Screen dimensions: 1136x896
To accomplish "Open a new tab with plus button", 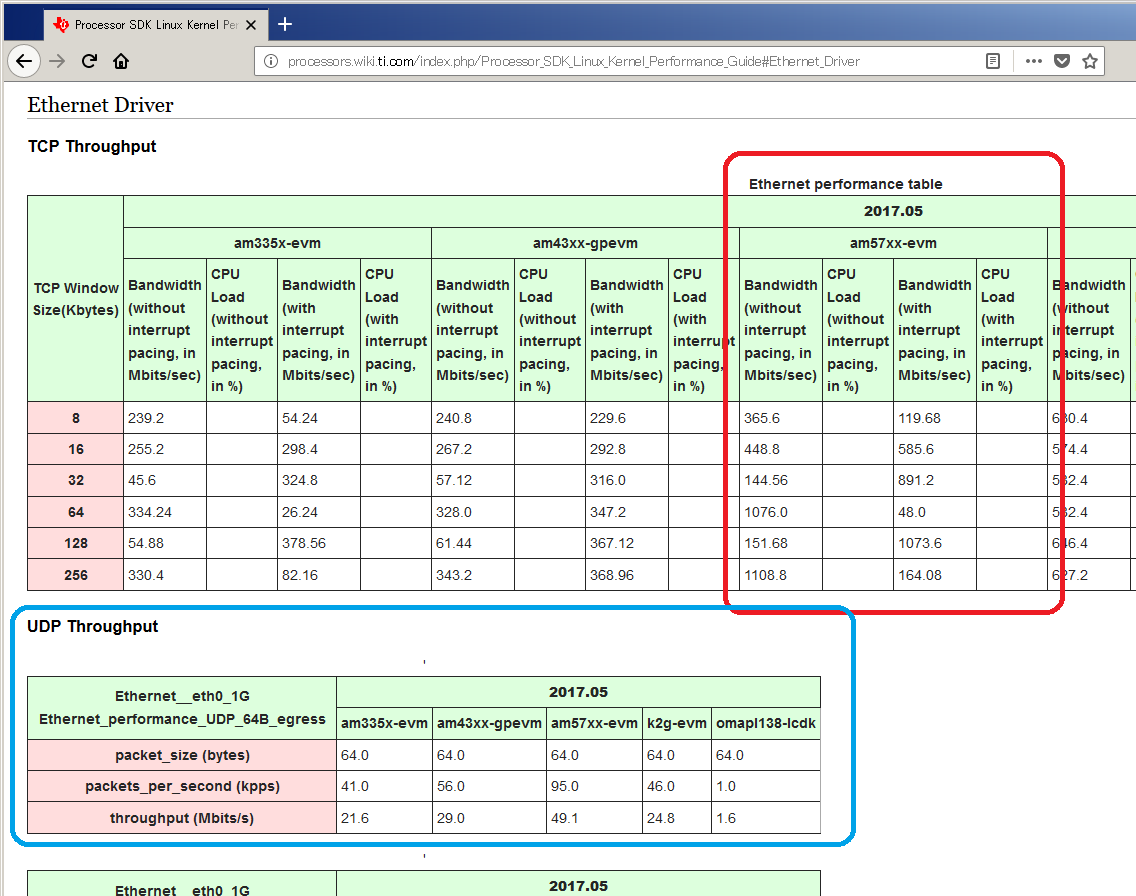I will pos(285,25).
